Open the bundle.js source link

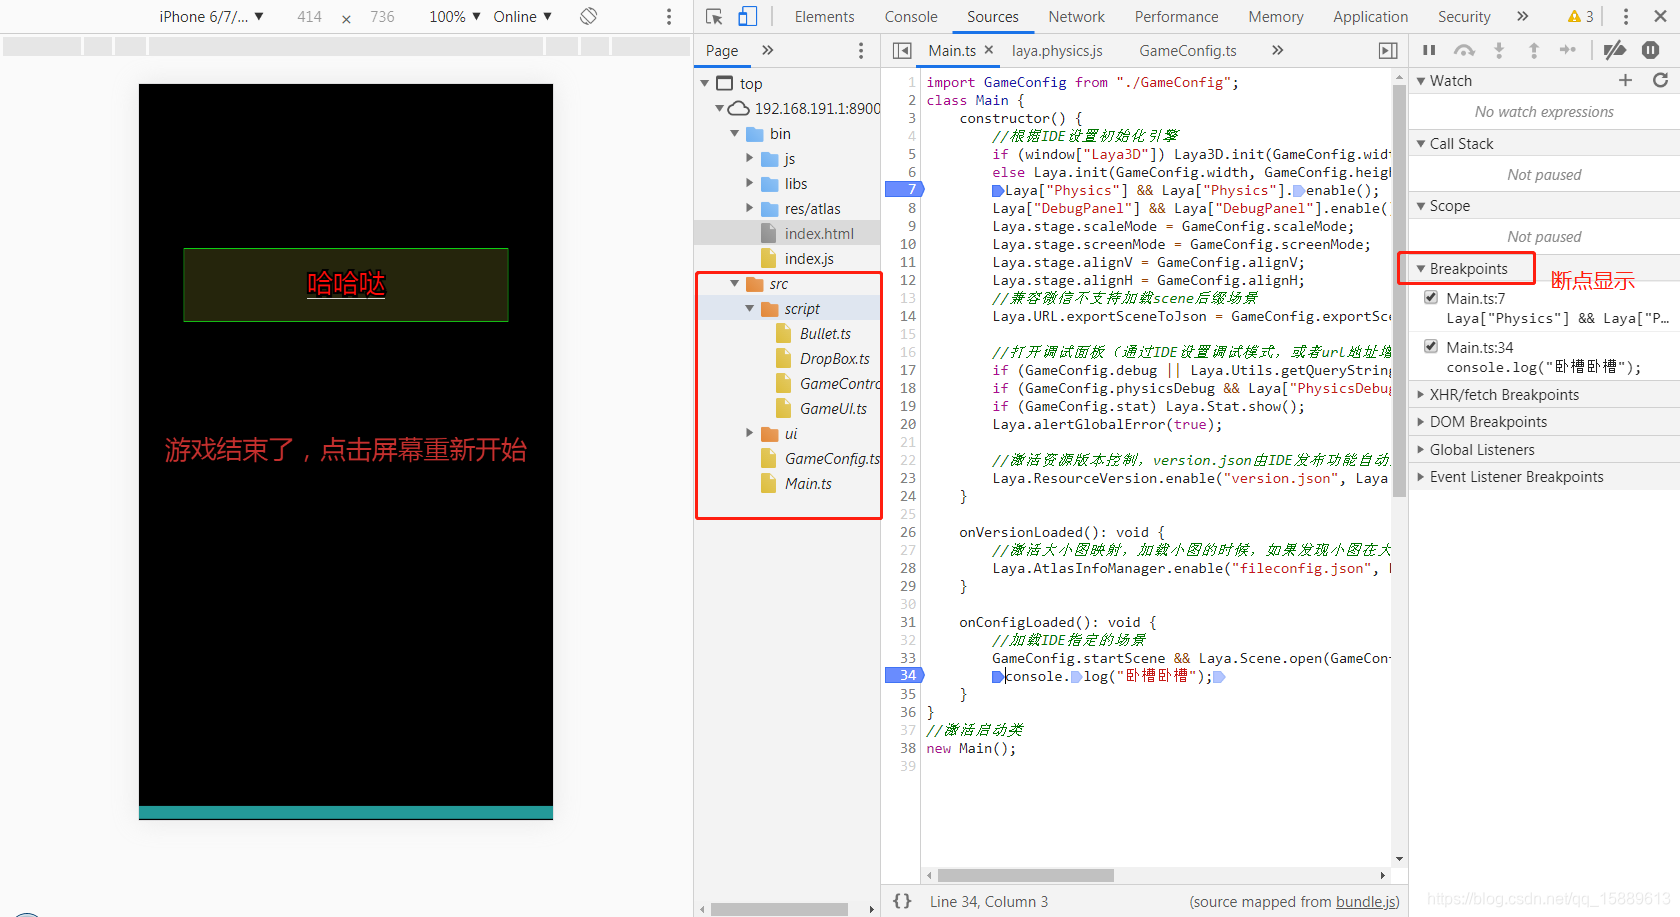click(1365, 901)
